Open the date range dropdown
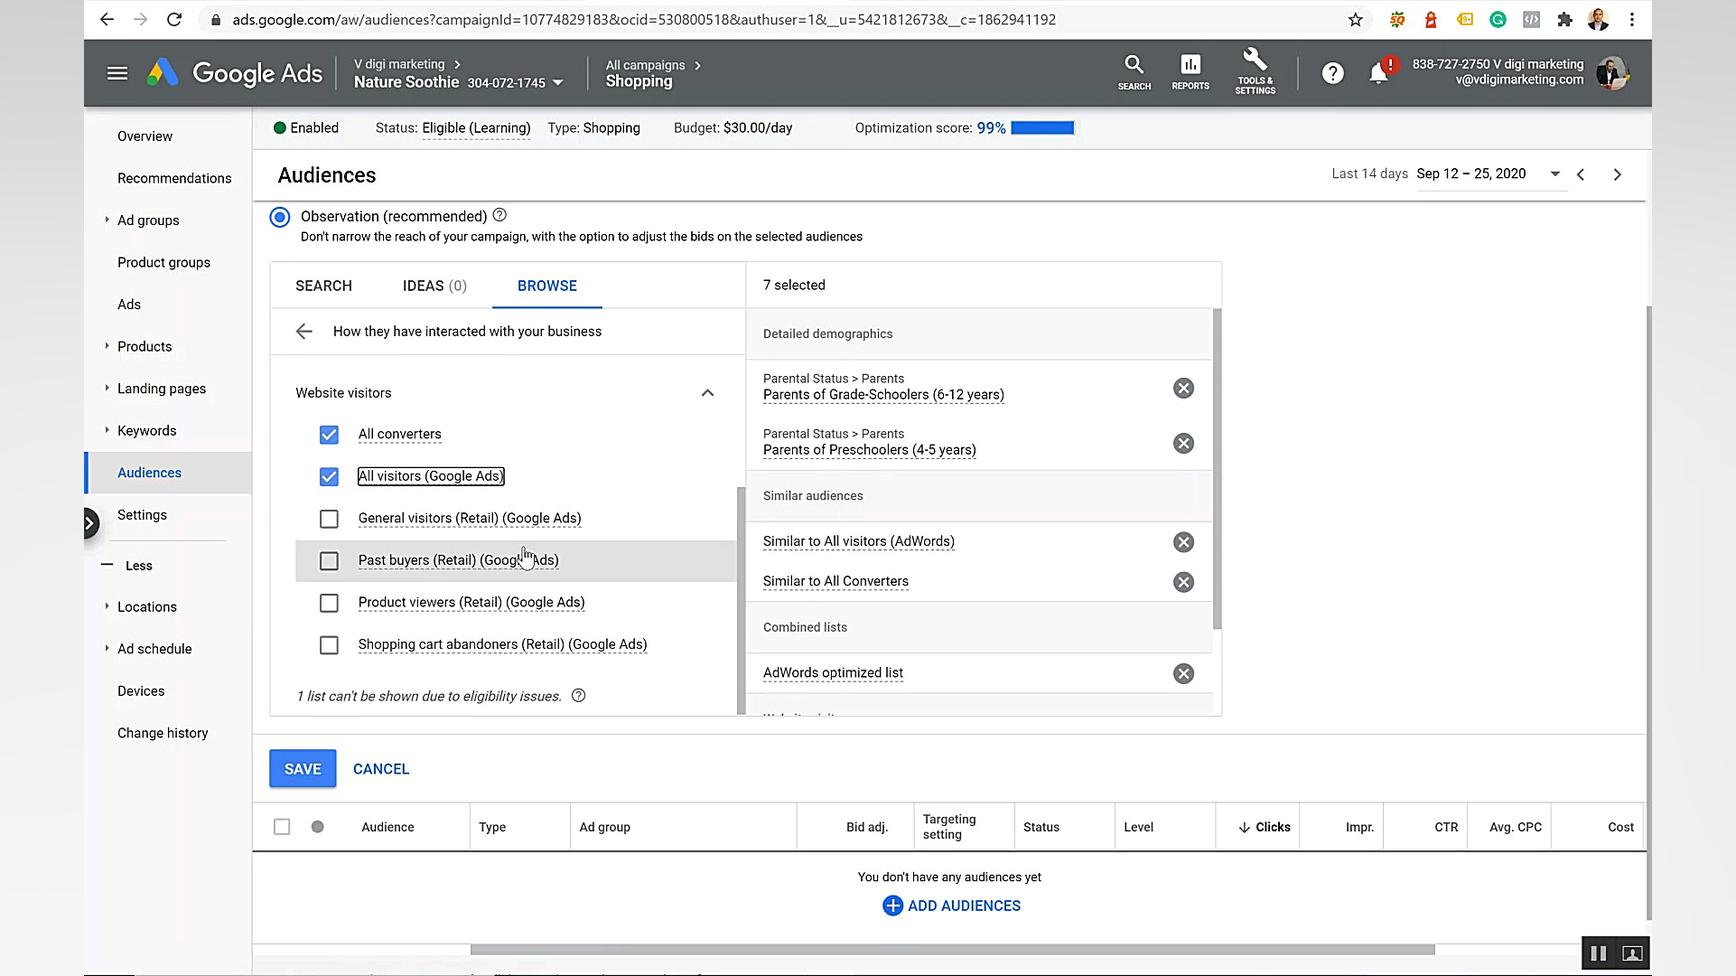This screenshot has height=976, width=1736. [x=1554, y=174]
